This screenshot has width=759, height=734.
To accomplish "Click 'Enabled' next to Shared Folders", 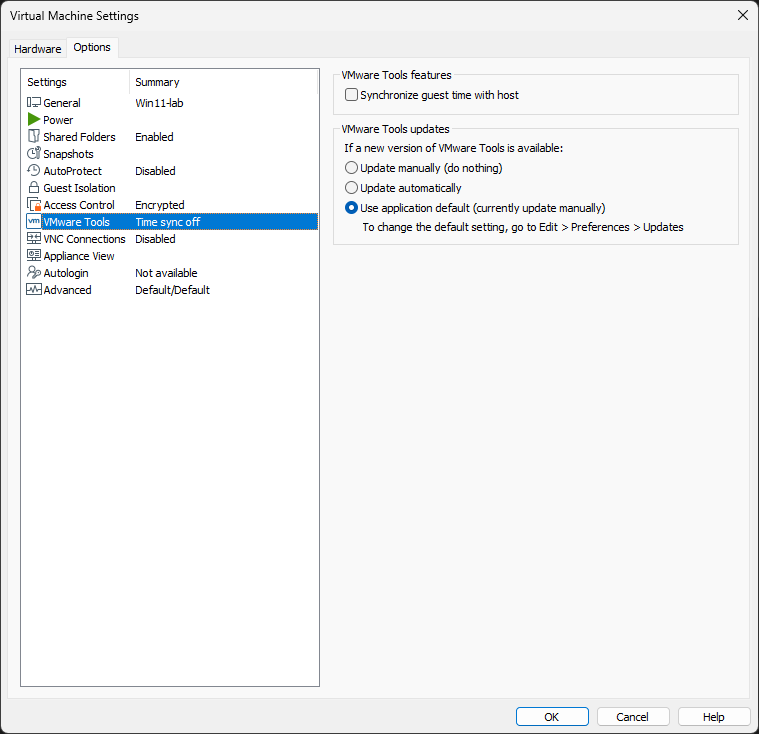I will (154, 137).
